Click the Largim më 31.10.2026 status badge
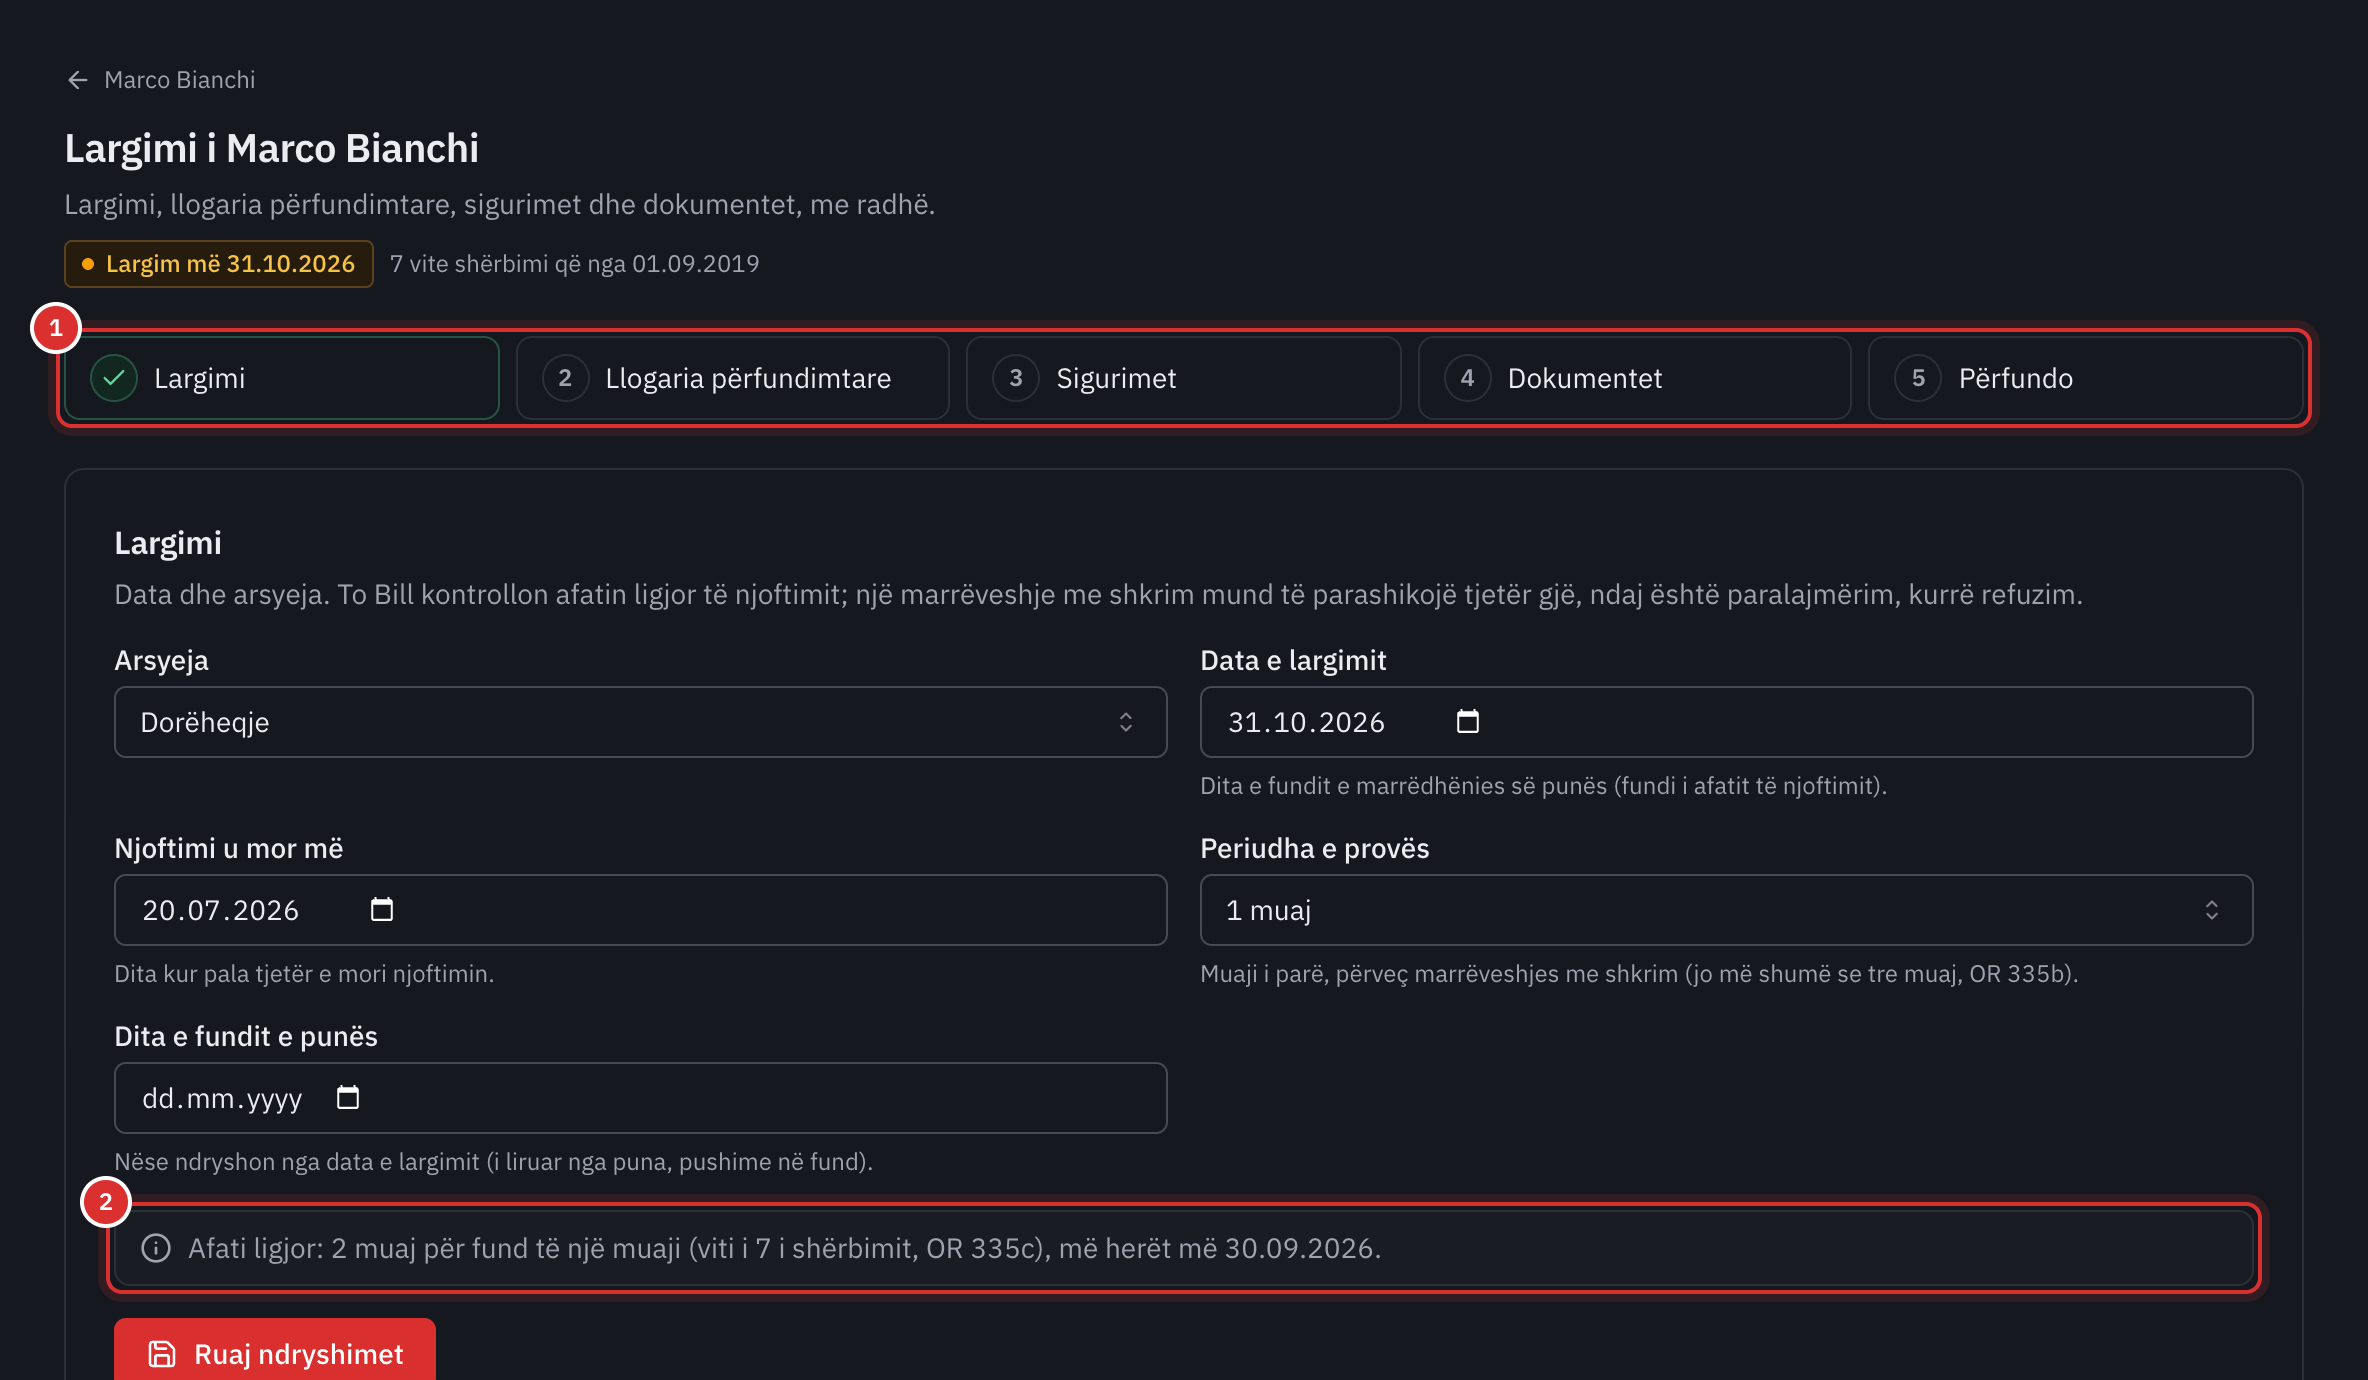The height and width of the screenshot is (1380, 2368). pos(219,264)
